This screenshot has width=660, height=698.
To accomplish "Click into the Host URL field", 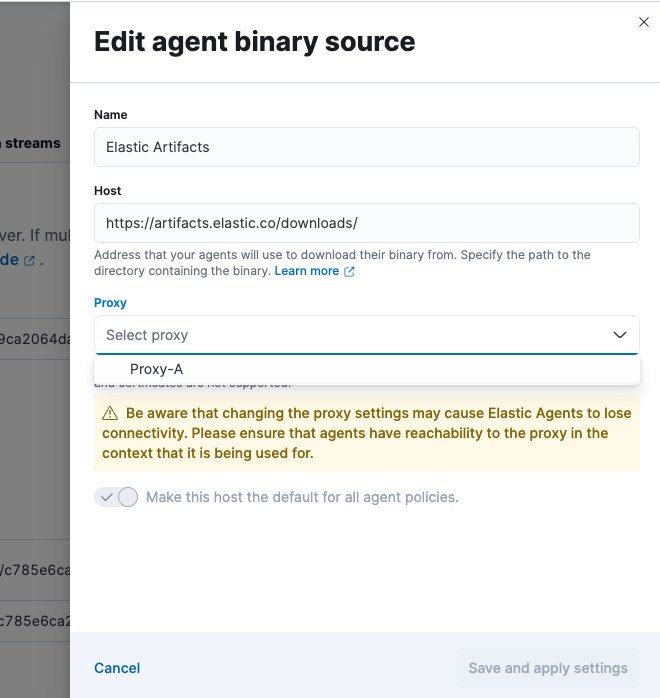I will tap(367, 223).
